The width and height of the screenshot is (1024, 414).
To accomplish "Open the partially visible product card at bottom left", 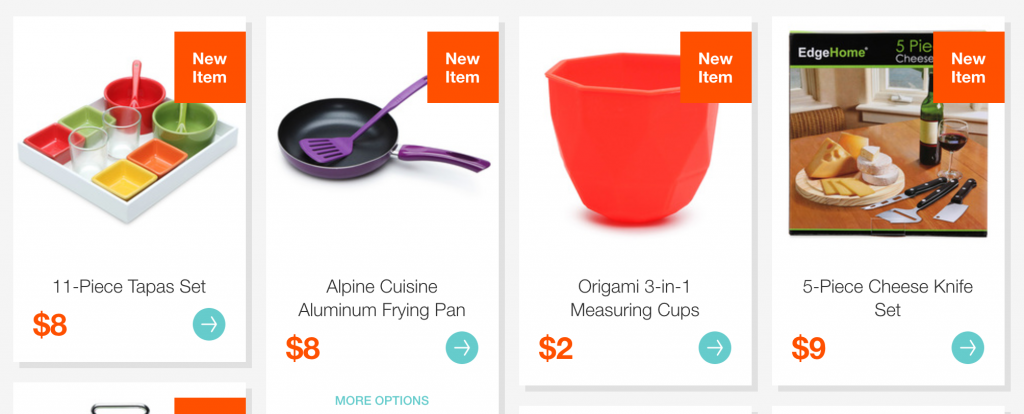I will click(129, 398).
